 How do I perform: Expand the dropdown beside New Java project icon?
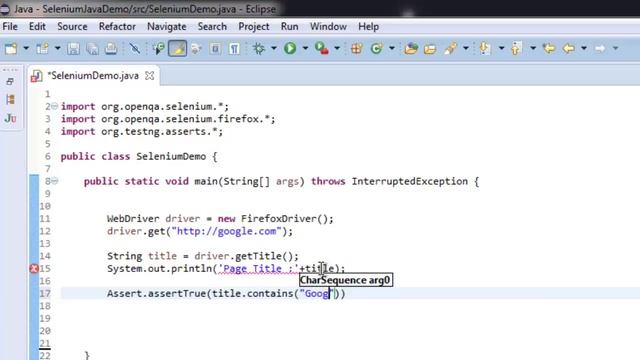point(58,49)
